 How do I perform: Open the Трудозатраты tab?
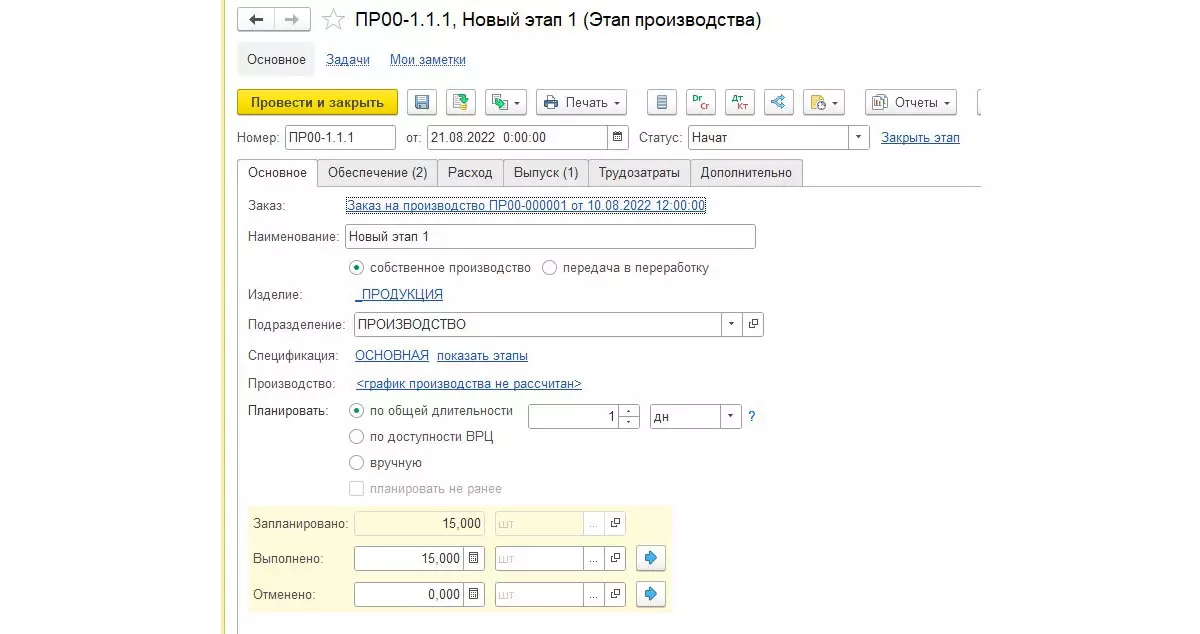point(639,173)
